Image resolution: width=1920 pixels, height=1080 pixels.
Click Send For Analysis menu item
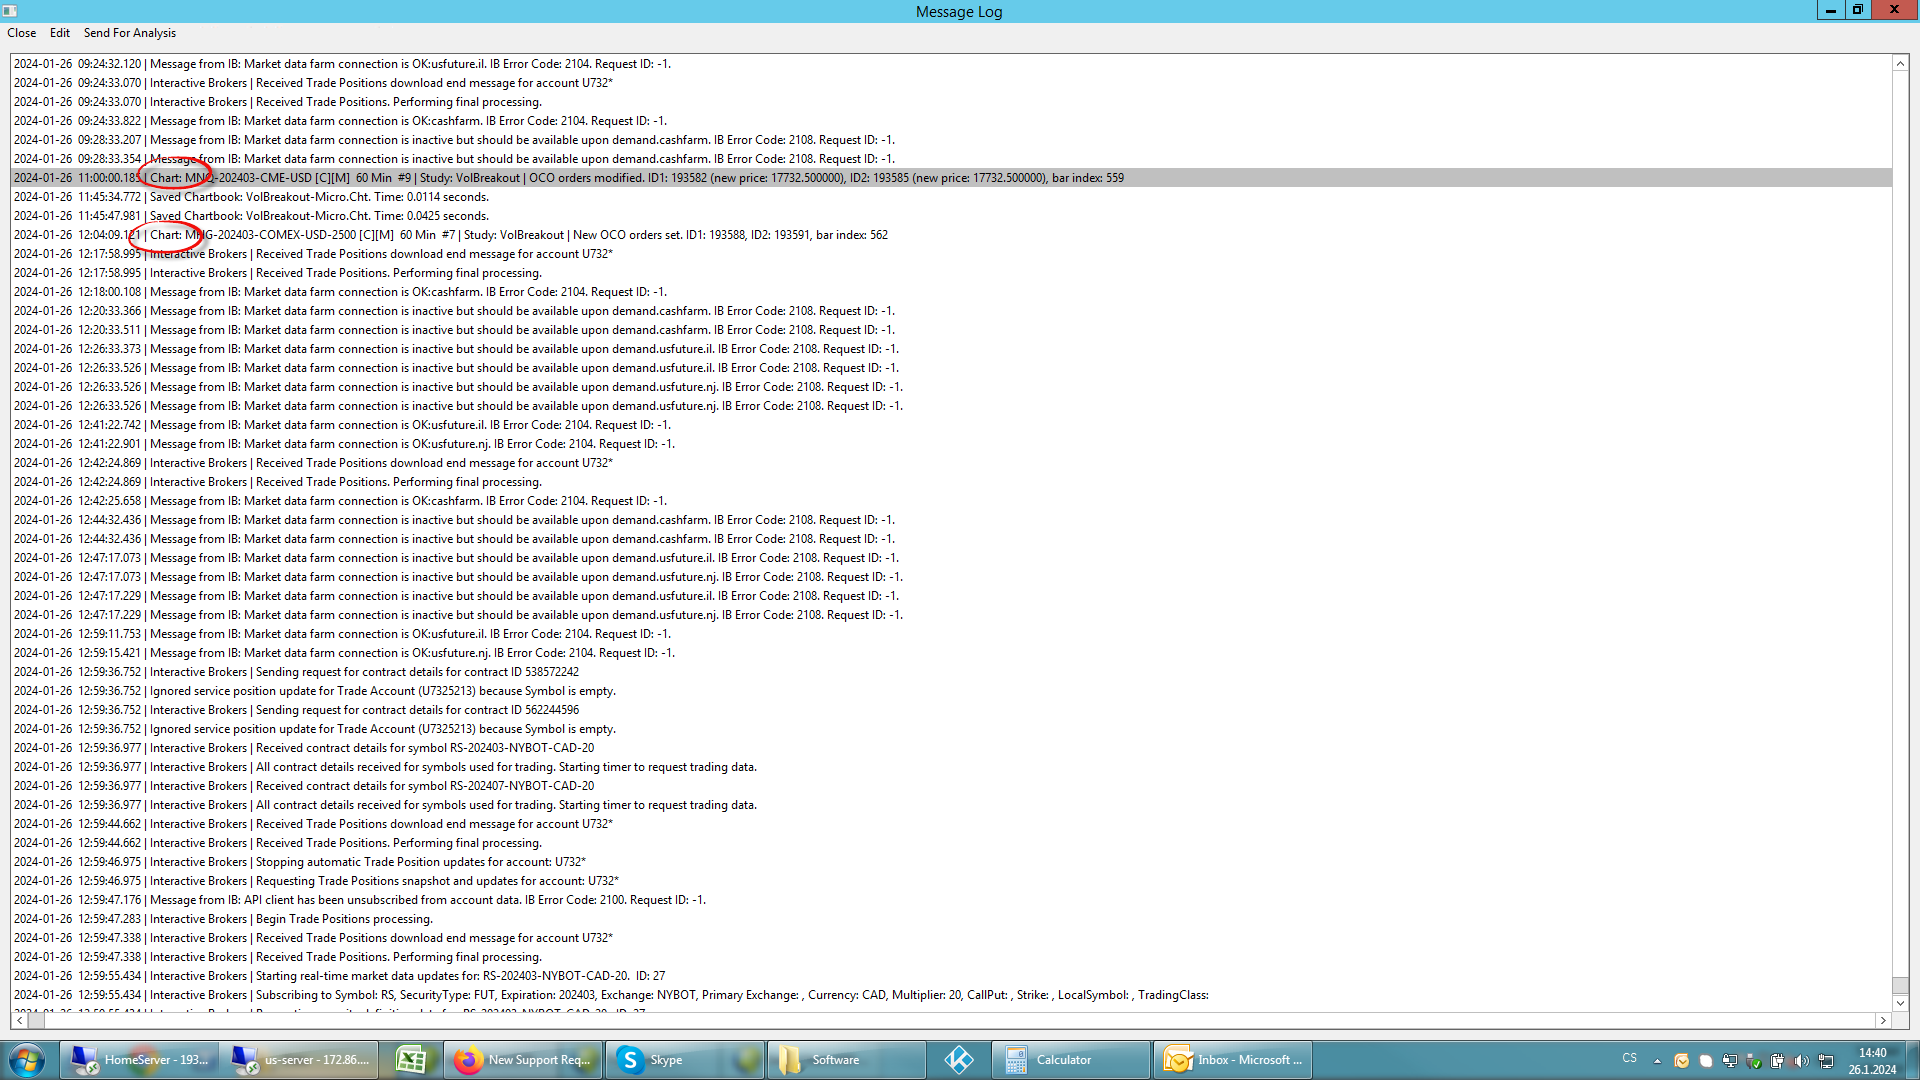point(129,33)
